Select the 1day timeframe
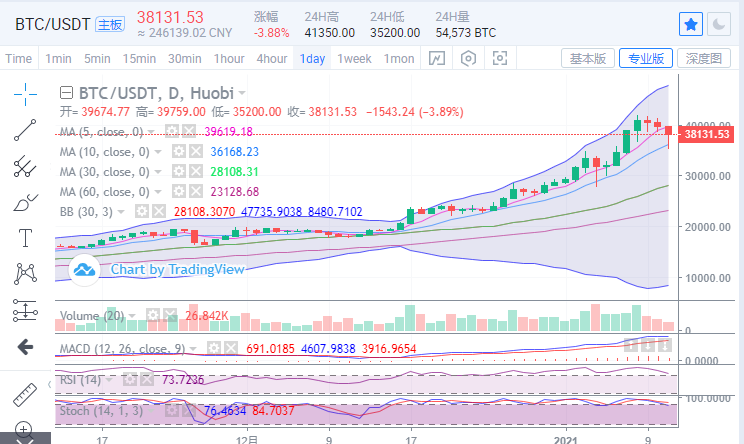Viewport: 744px width, 444px height. tap(312, 58)
